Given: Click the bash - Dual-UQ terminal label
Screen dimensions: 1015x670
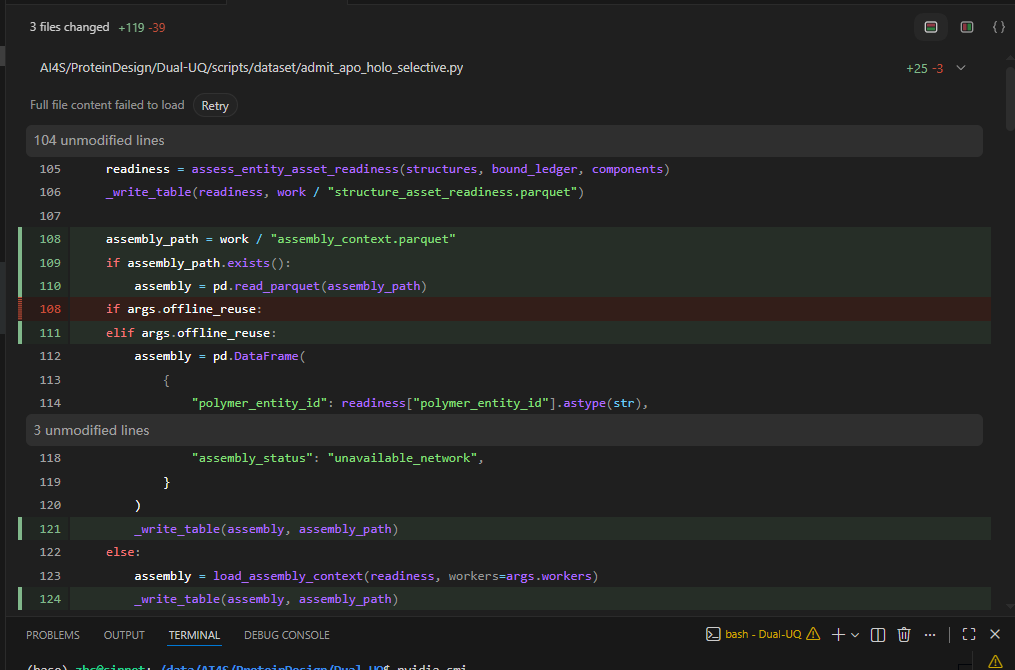Looking at the screenshot, I should tap(763, 634).
